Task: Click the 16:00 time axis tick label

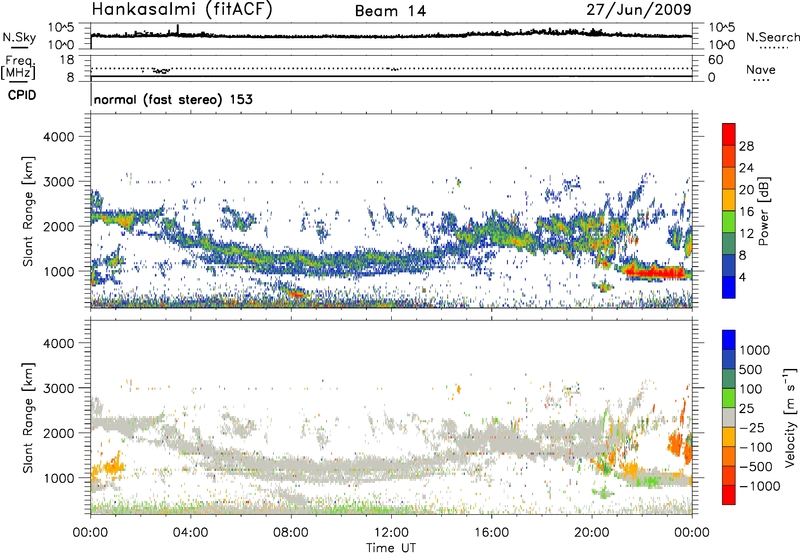Action: 491,533
